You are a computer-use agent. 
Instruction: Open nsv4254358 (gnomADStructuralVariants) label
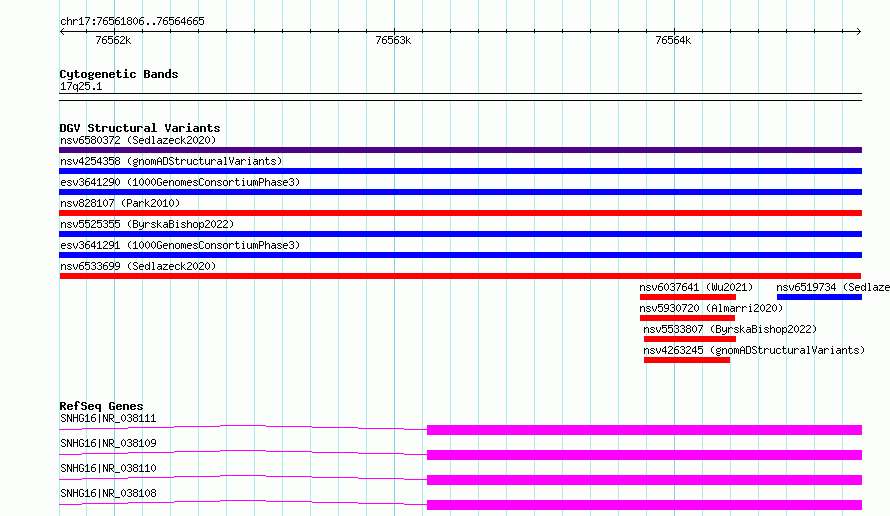coord(171,161)
